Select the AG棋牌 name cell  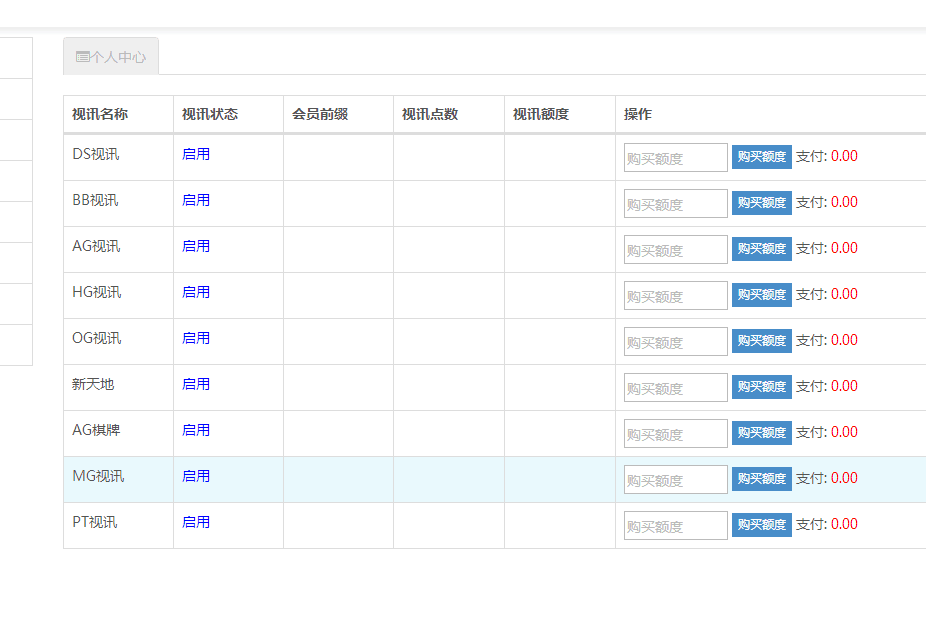(119, 434)
